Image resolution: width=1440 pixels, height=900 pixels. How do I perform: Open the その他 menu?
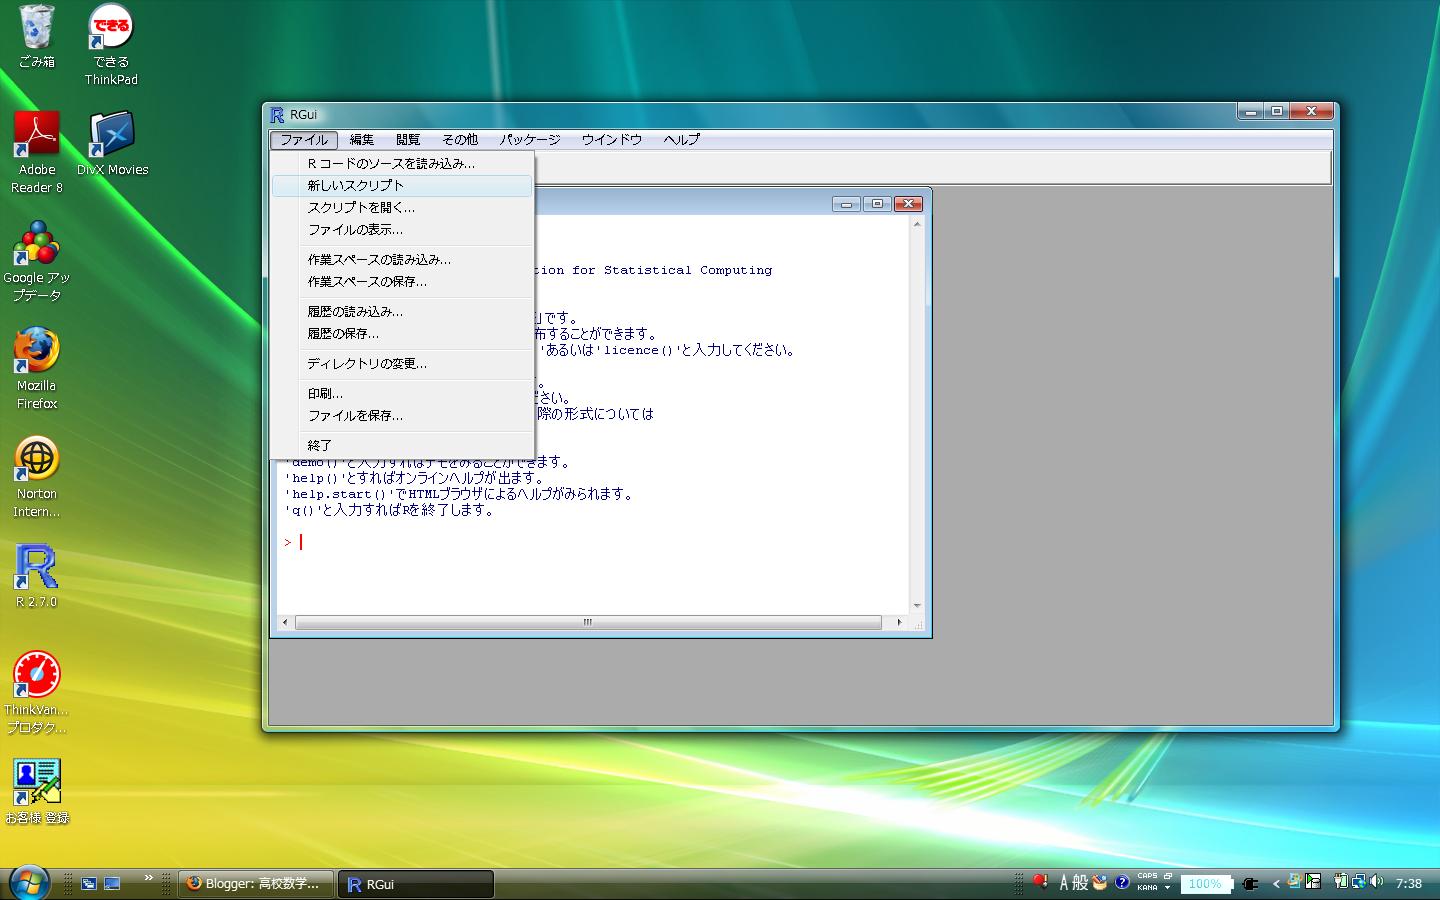460,140
